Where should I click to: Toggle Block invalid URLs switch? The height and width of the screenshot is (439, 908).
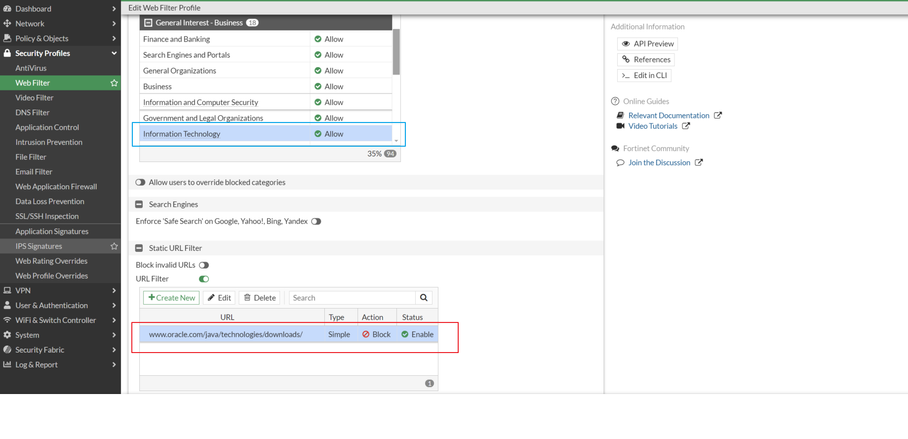[204, 265]
